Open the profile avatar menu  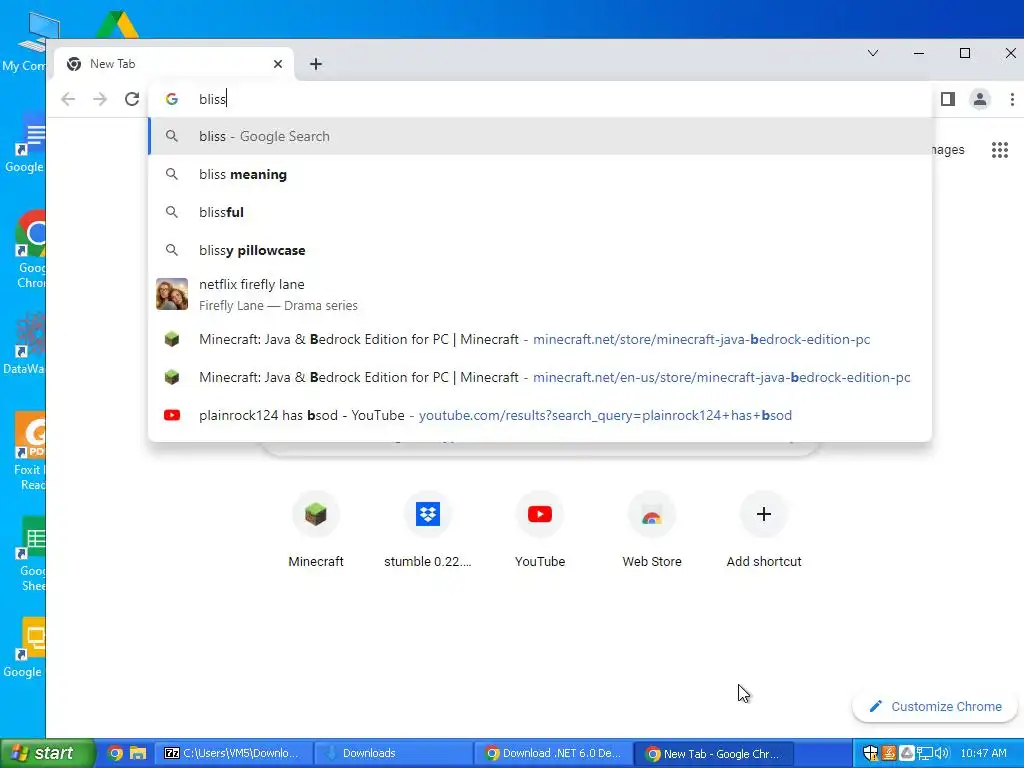(980, 99)
